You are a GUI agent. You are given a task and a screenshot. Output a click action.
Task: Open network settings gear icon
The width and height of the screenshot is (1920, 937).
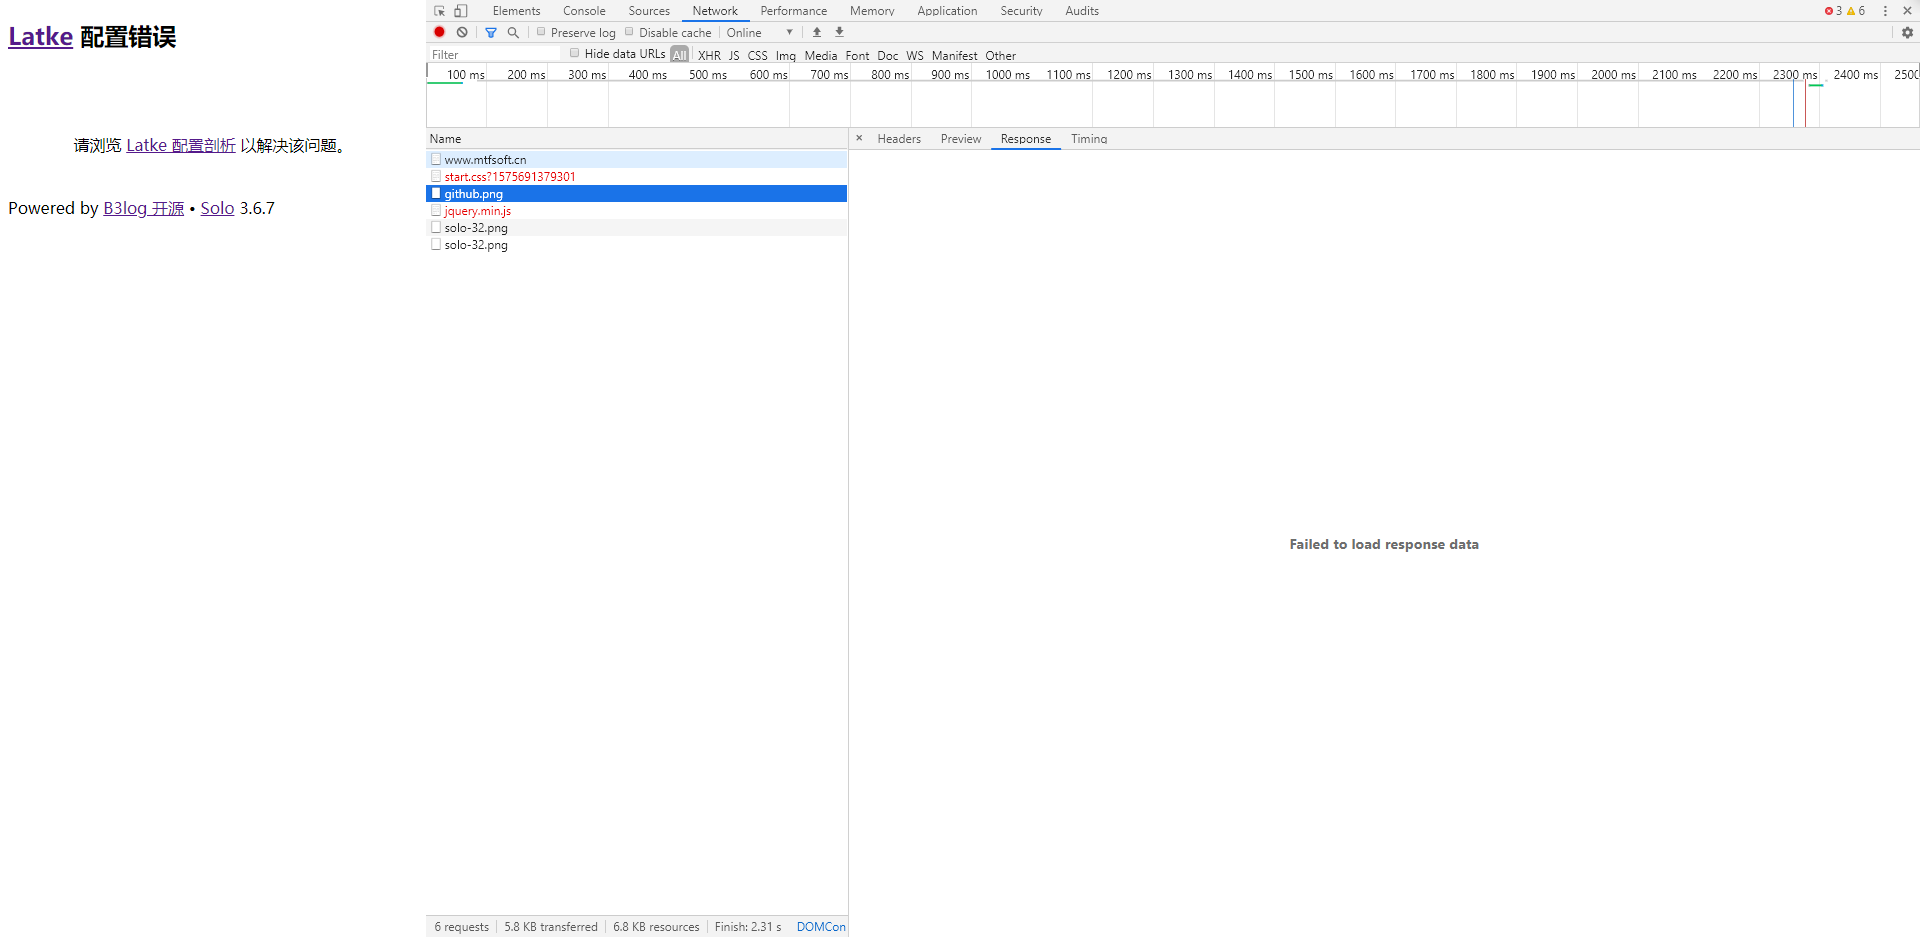coord(1907,32)
